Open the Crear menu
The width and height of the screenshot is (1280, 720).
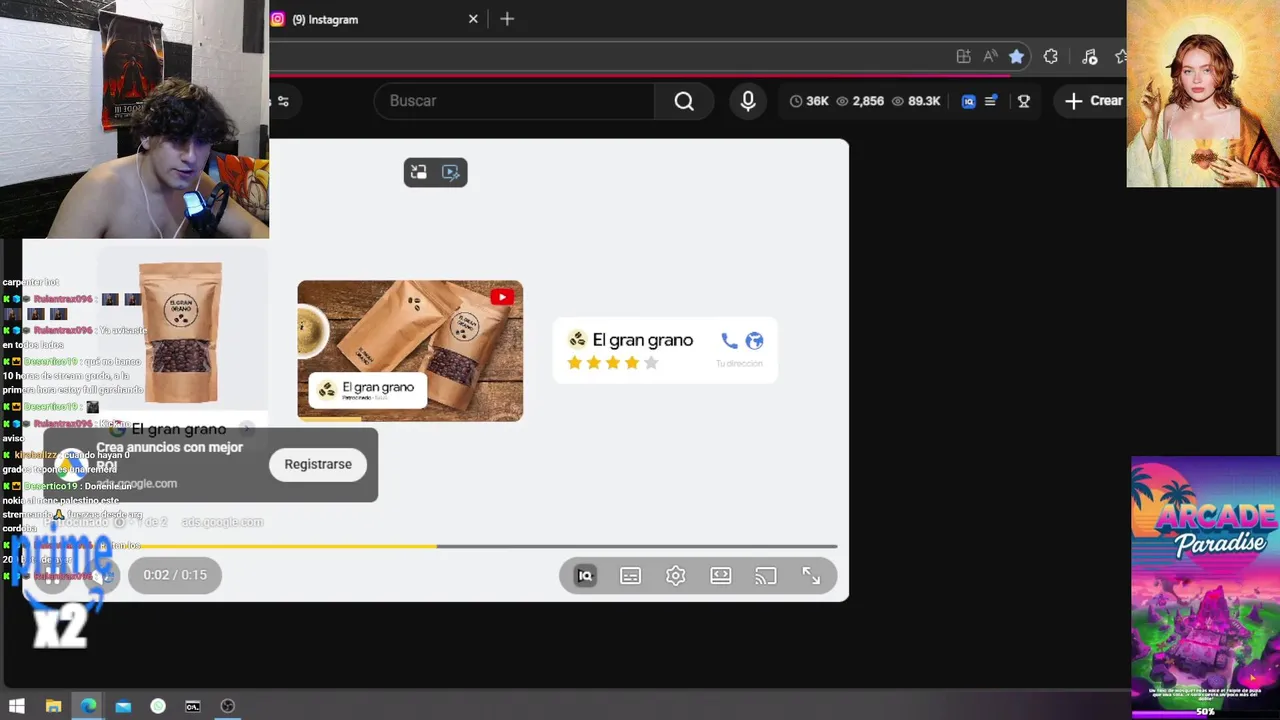[x=1093, y=101]
